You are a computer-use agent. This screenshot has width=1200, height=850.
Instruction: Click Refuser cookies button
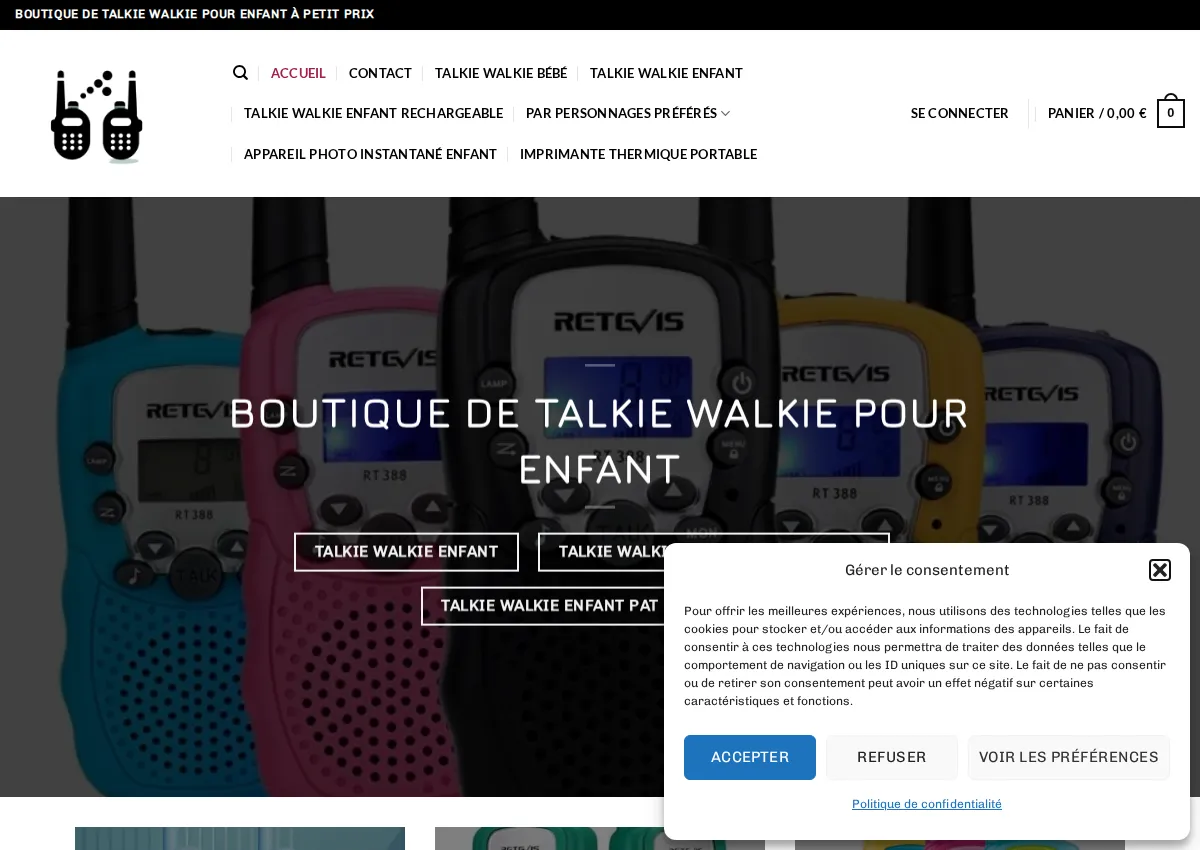click(x=892, y=757)
